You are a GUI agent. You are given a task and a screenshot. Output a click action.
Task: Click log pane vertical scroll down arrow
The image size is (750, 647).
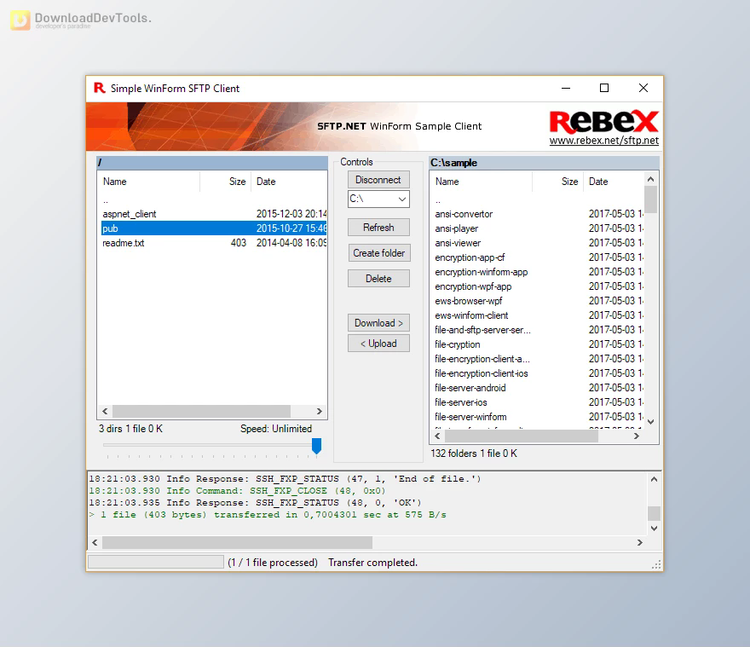(654, 528)
